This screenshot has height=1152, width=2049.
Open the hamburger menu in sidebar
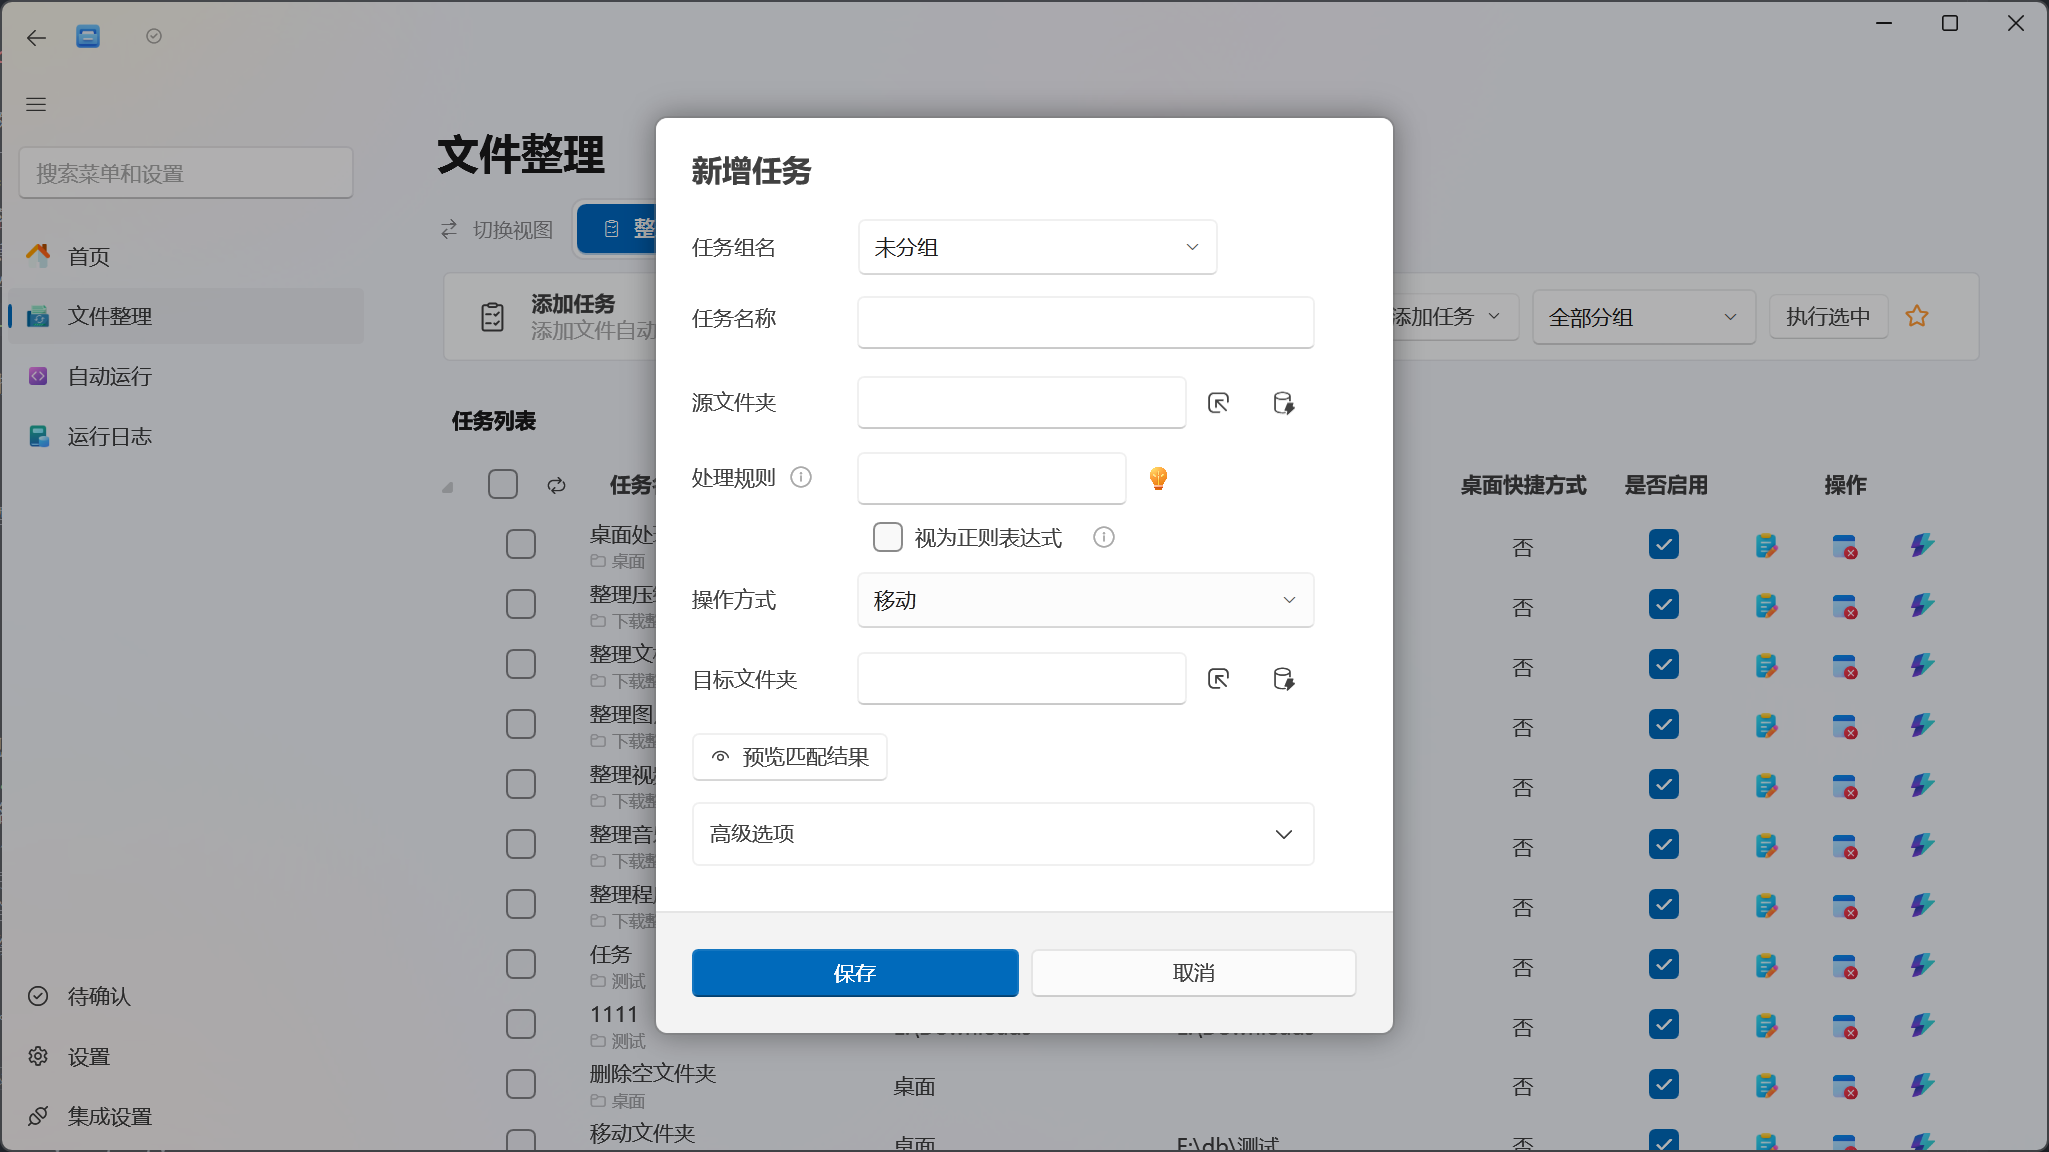(36, 104)
